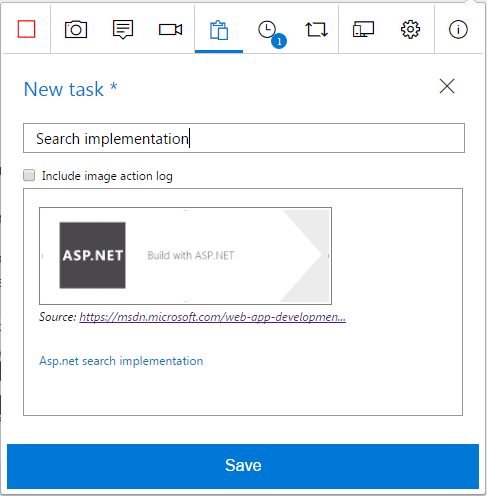Click the blue notification badge showing 1
The image size is (487, 496).
[x=279, y=41]
